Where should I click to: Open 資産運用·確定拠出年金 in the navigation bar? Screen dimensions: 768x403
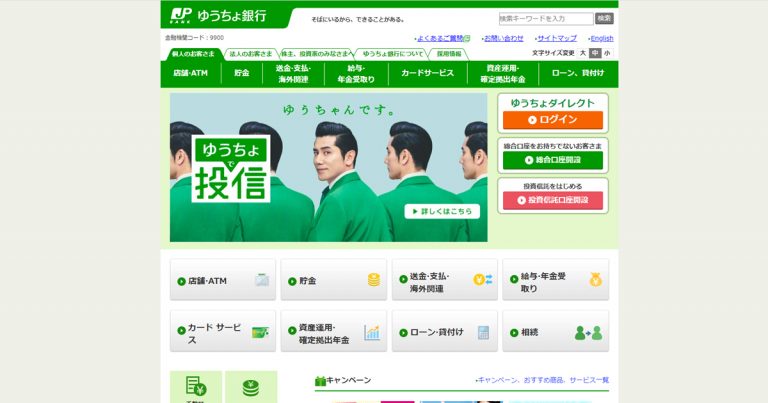[503, 73]
